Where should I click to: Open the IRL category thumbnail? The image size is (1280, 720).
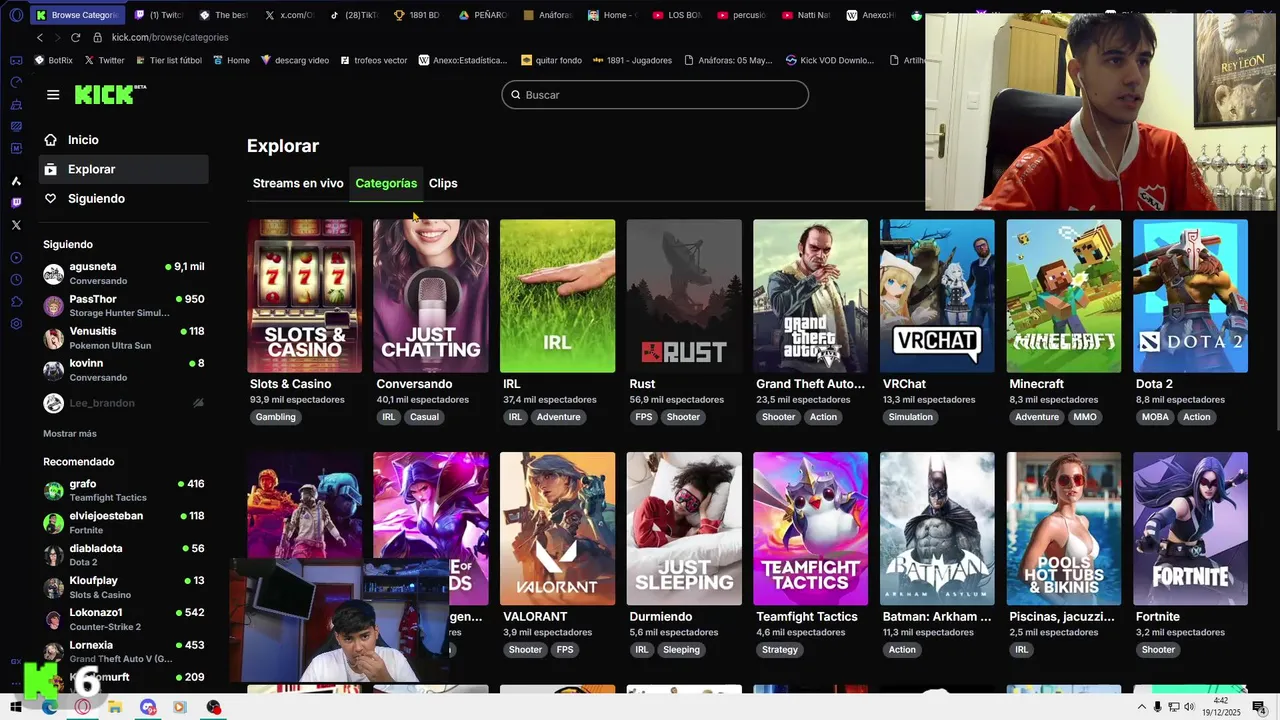click(557, 296)
